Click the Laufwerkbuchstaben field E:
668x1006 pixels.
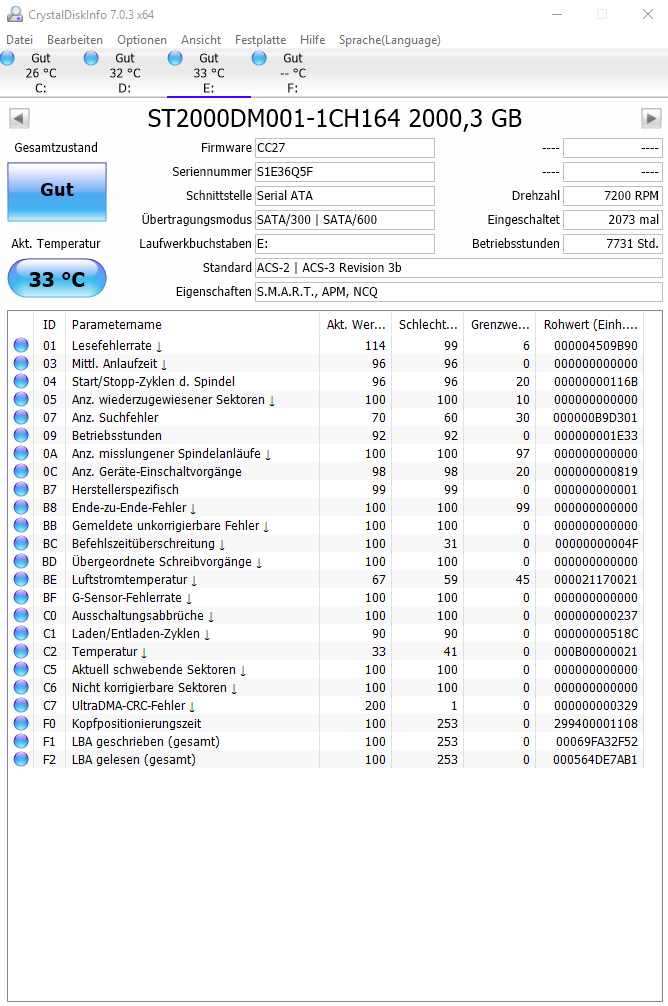345,244
